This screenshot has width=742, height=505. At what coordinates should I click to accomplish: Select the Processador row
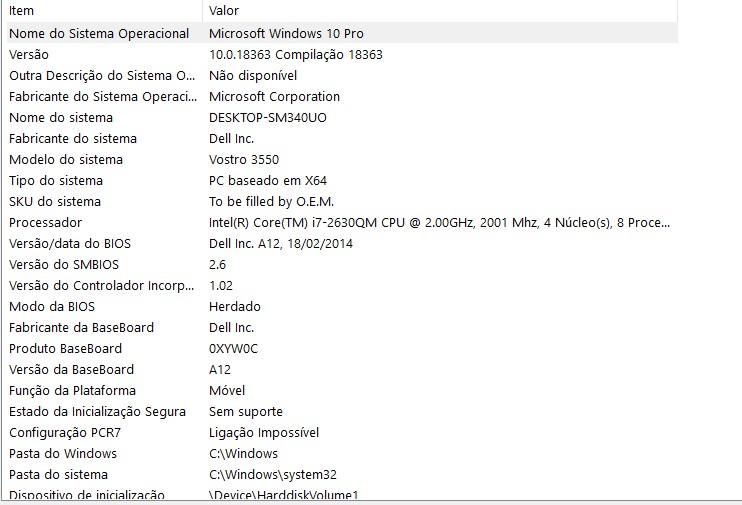coord(342,222)
